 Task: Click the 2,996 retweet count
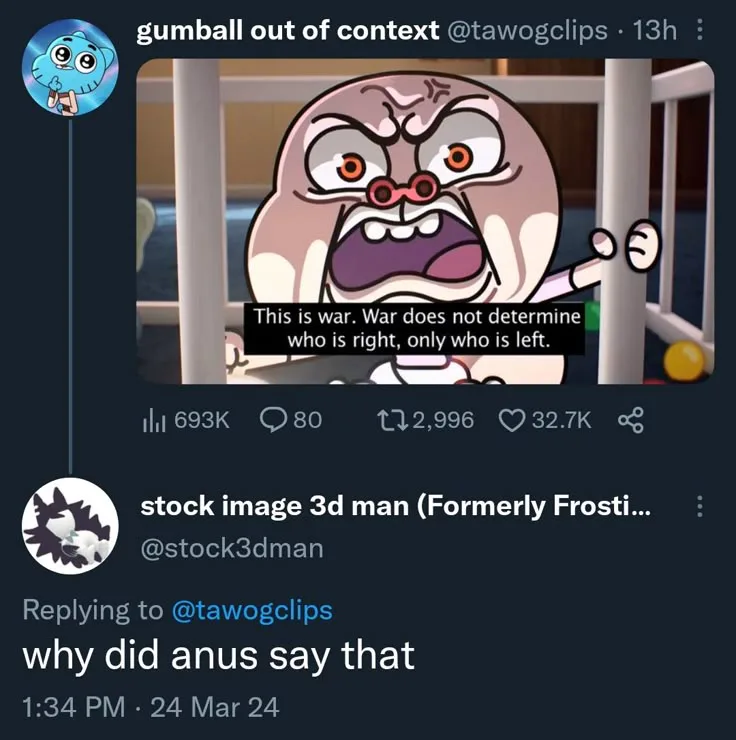tap(443, 420)
